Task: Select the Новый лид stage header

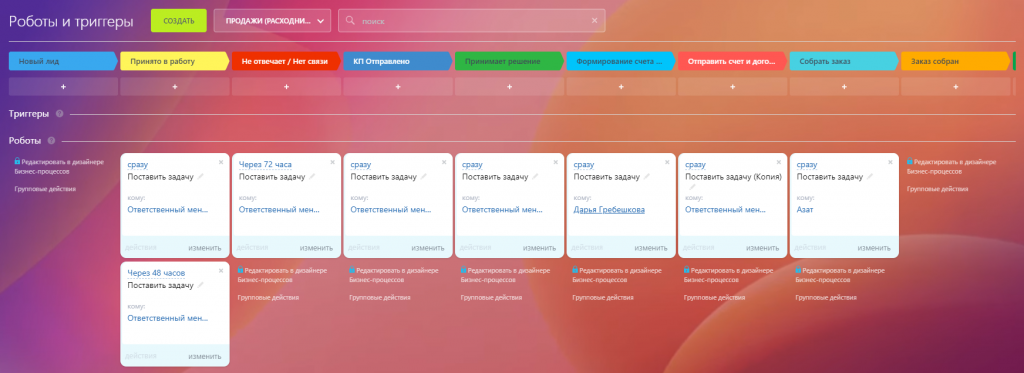Action: (63, 61)
